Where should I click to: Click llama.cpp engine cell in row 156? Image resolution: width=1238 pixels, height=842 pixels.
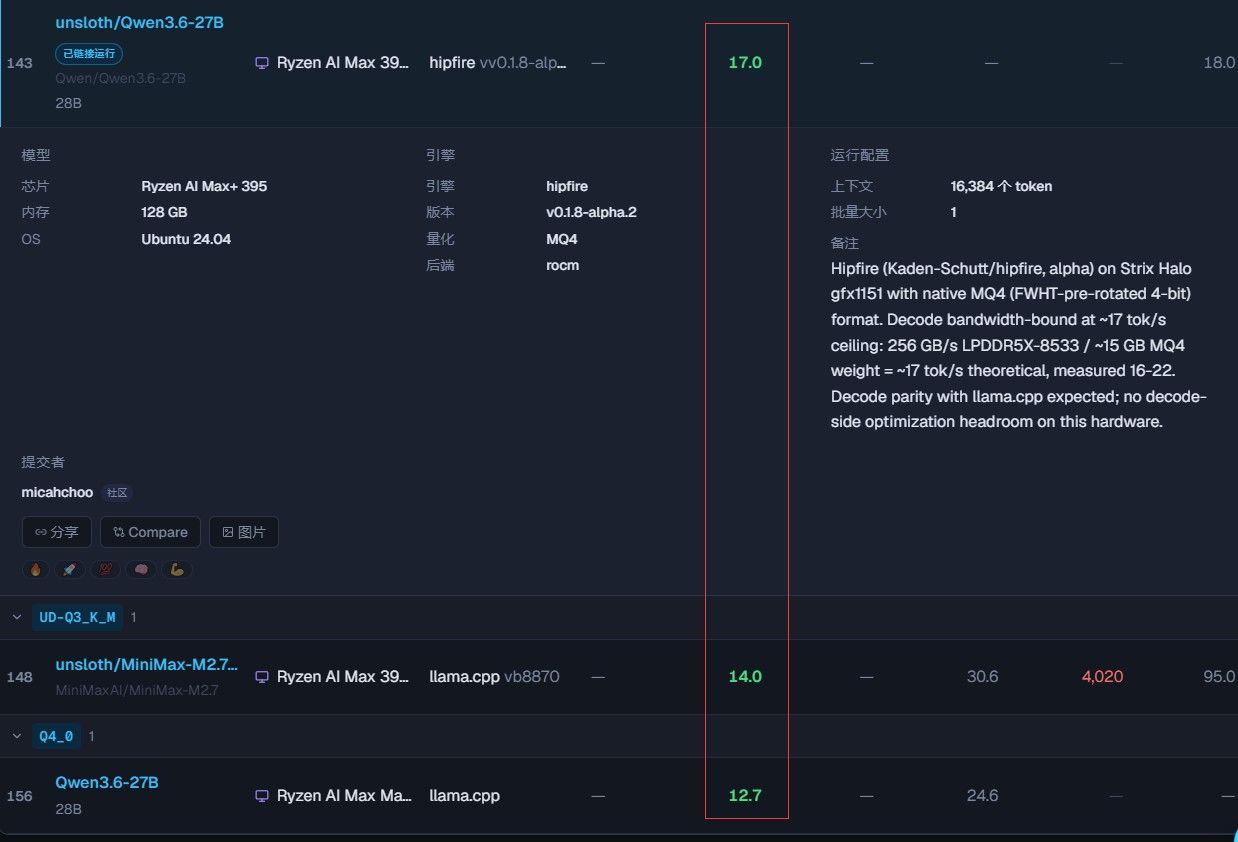tap(464, 796)
